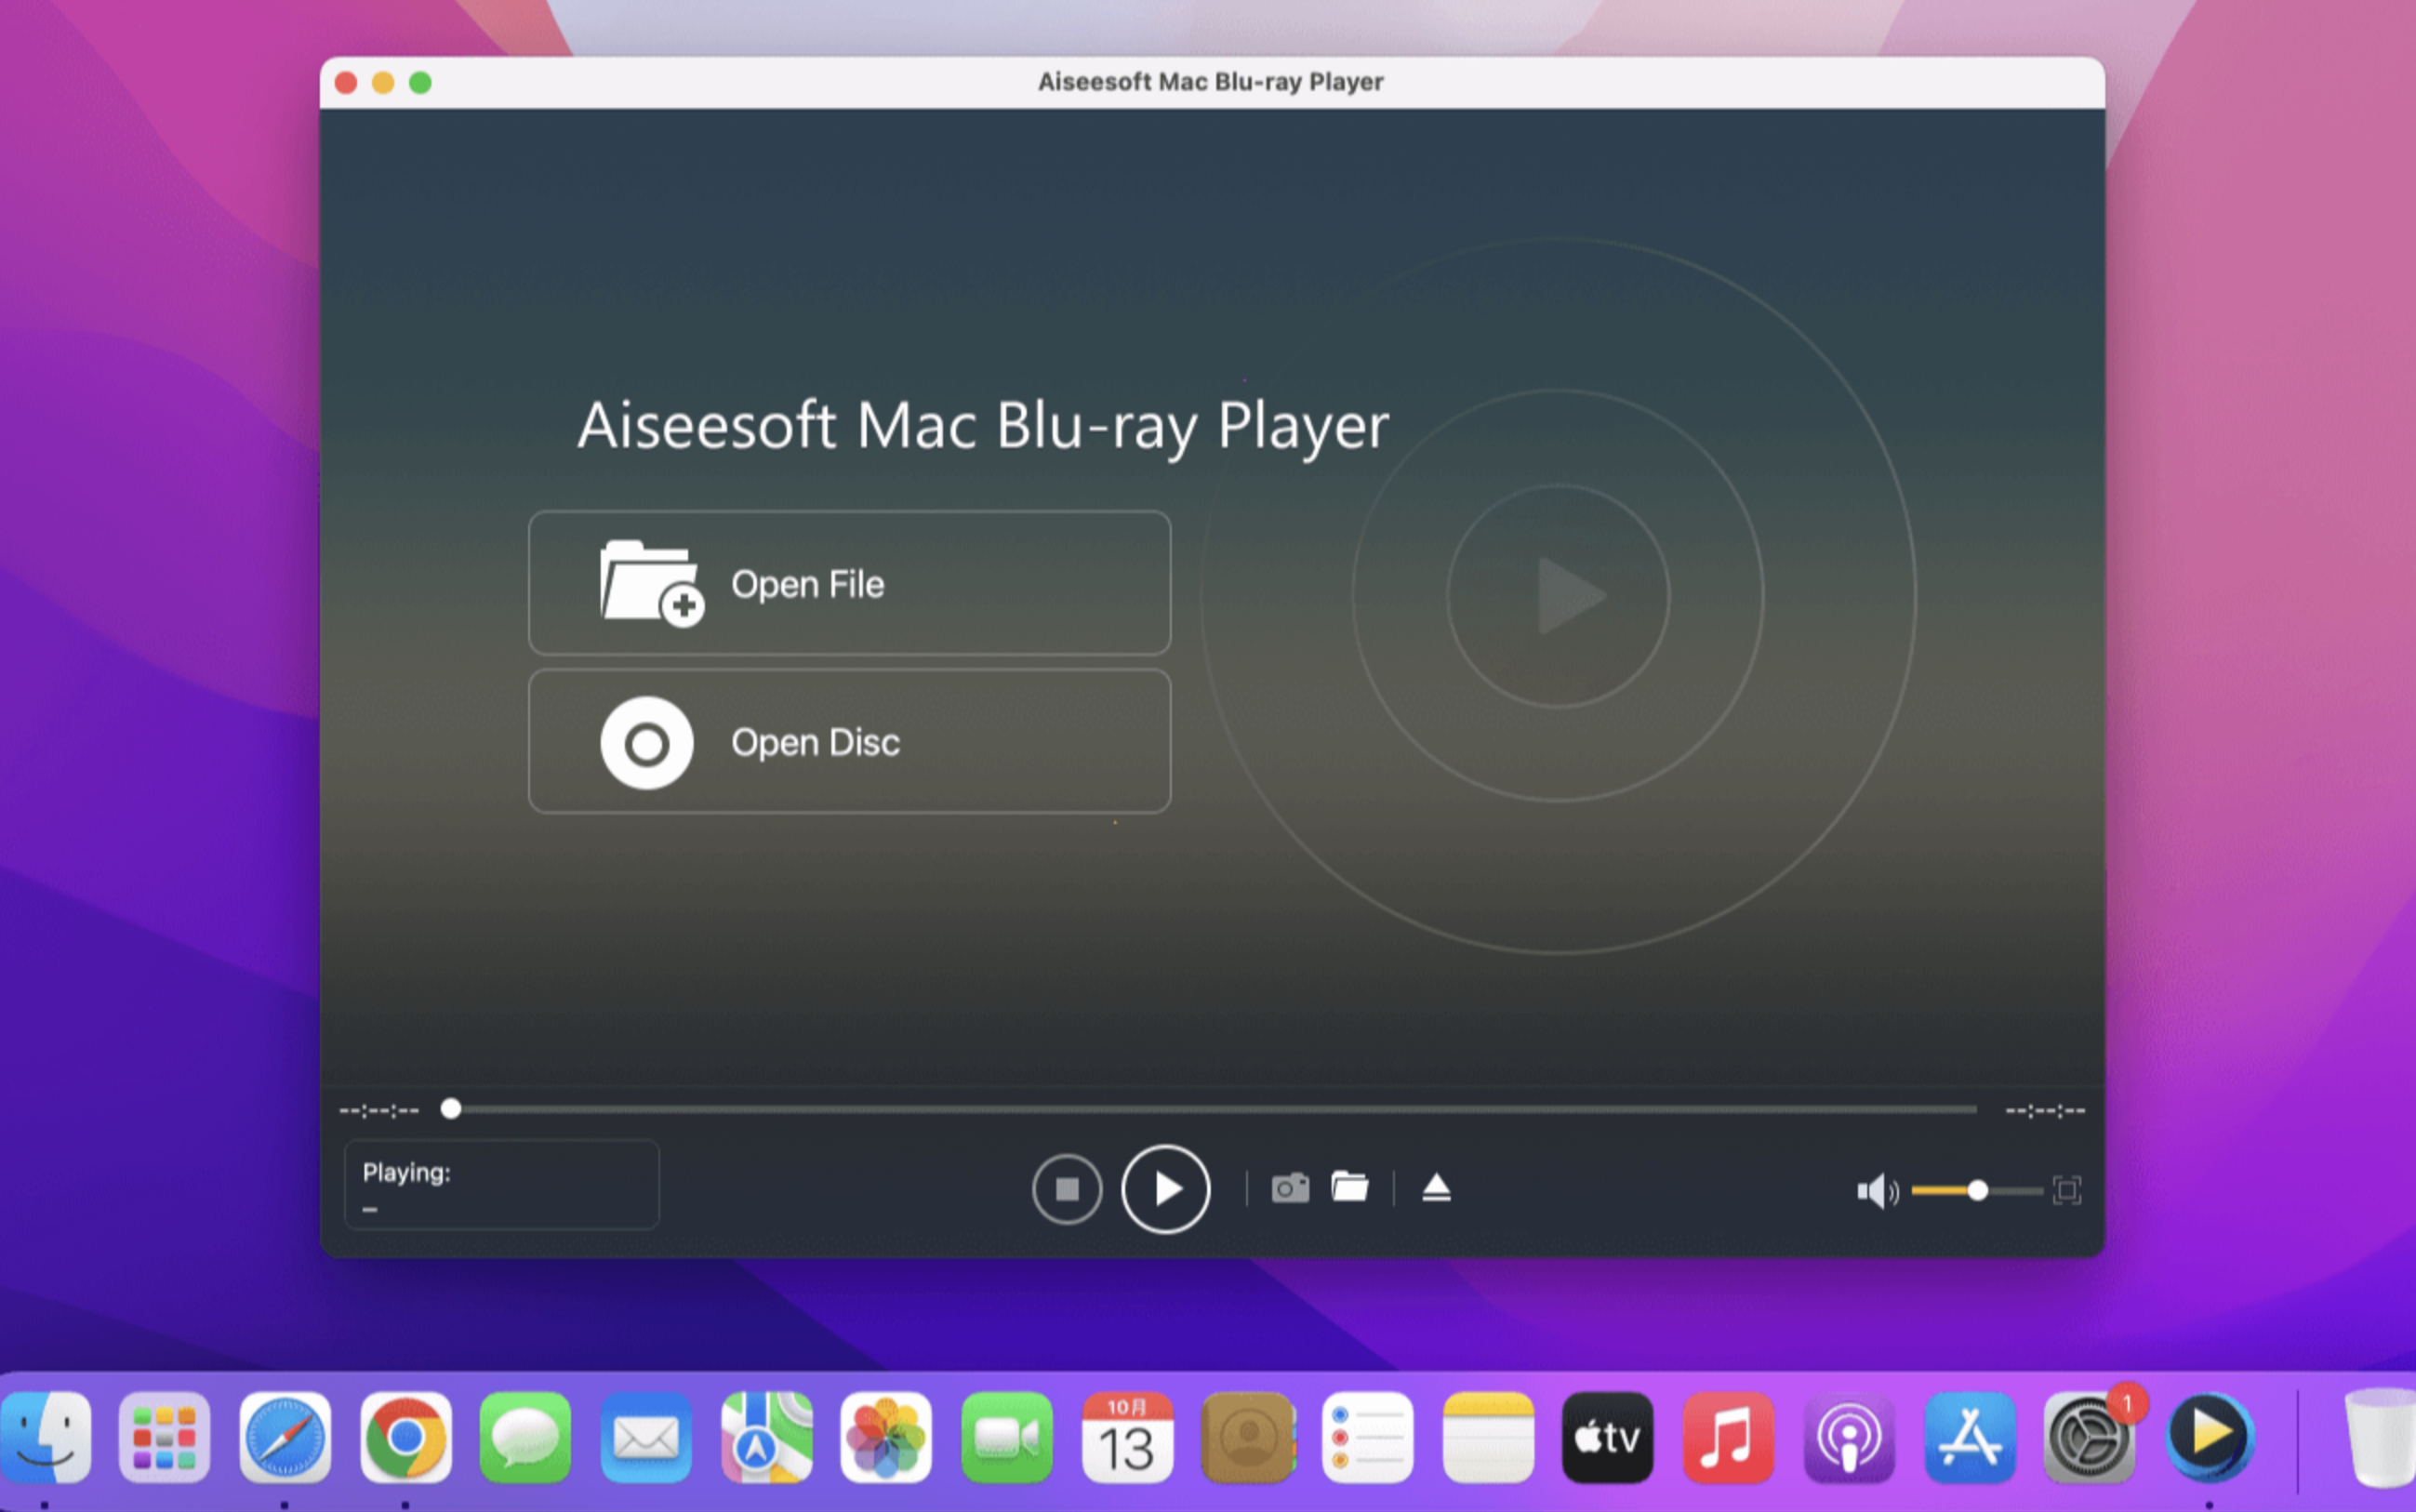Click the disc icon in Open Disc
The height and width of the screenshot is (1512, 2416).
[x=646, y=743]
